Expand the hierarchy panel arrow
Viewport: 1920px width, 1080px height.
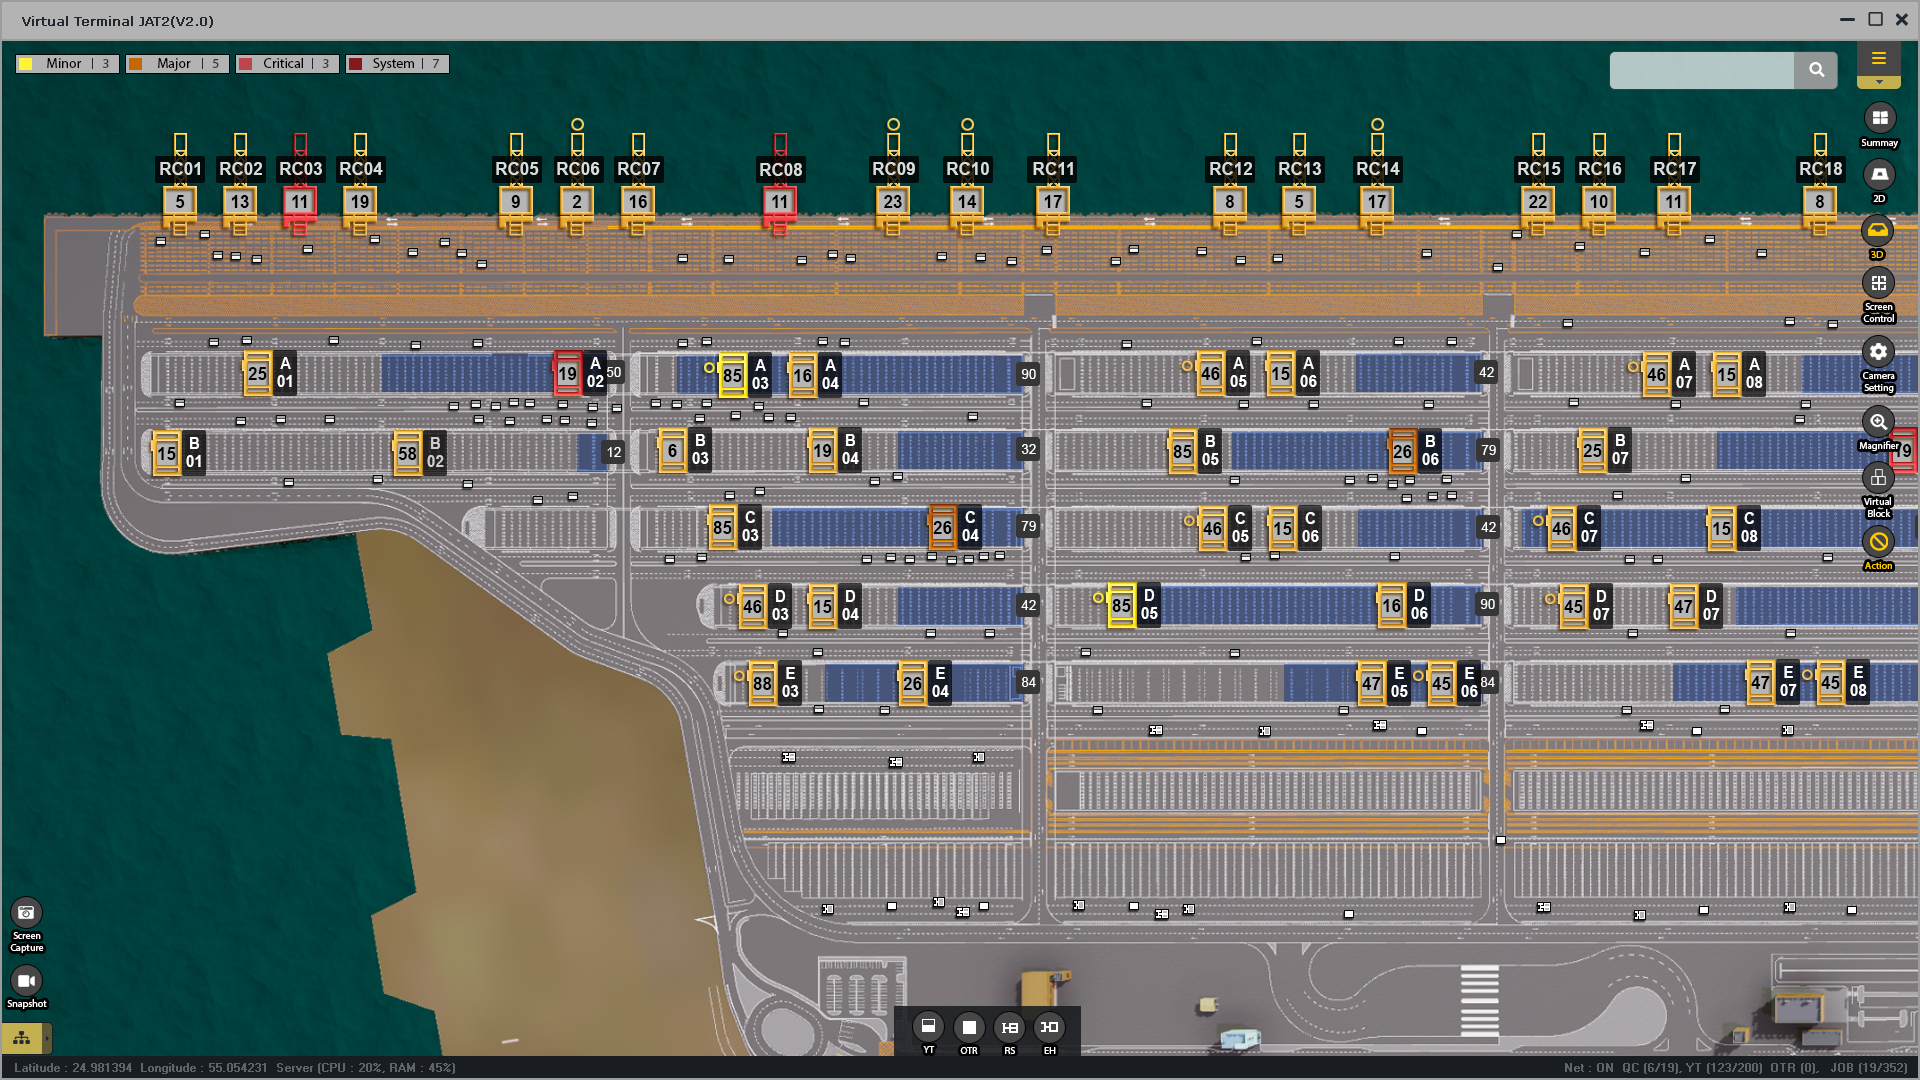[x=46, y=1038]
